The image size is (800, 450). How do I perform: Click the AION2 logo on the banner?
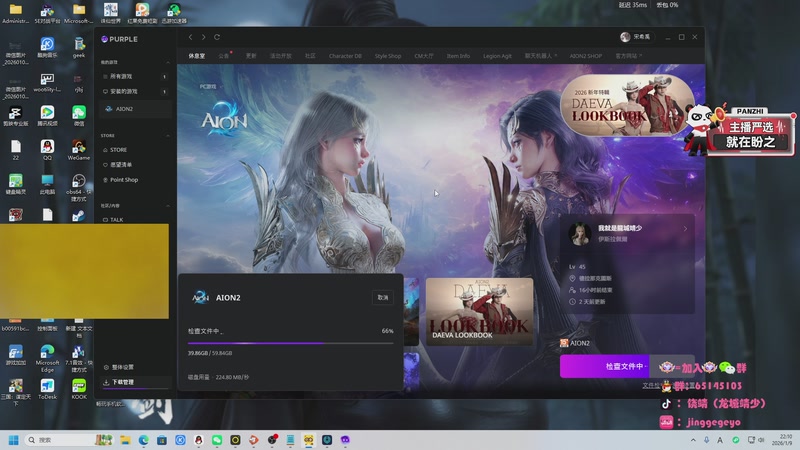[224, 119]
